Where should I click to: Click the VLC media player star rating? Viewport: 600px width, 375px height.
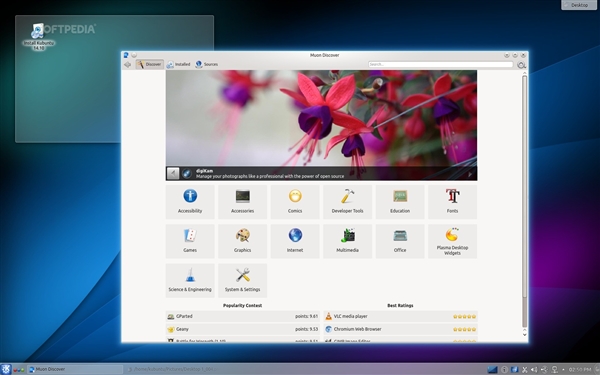coord(465,316)
